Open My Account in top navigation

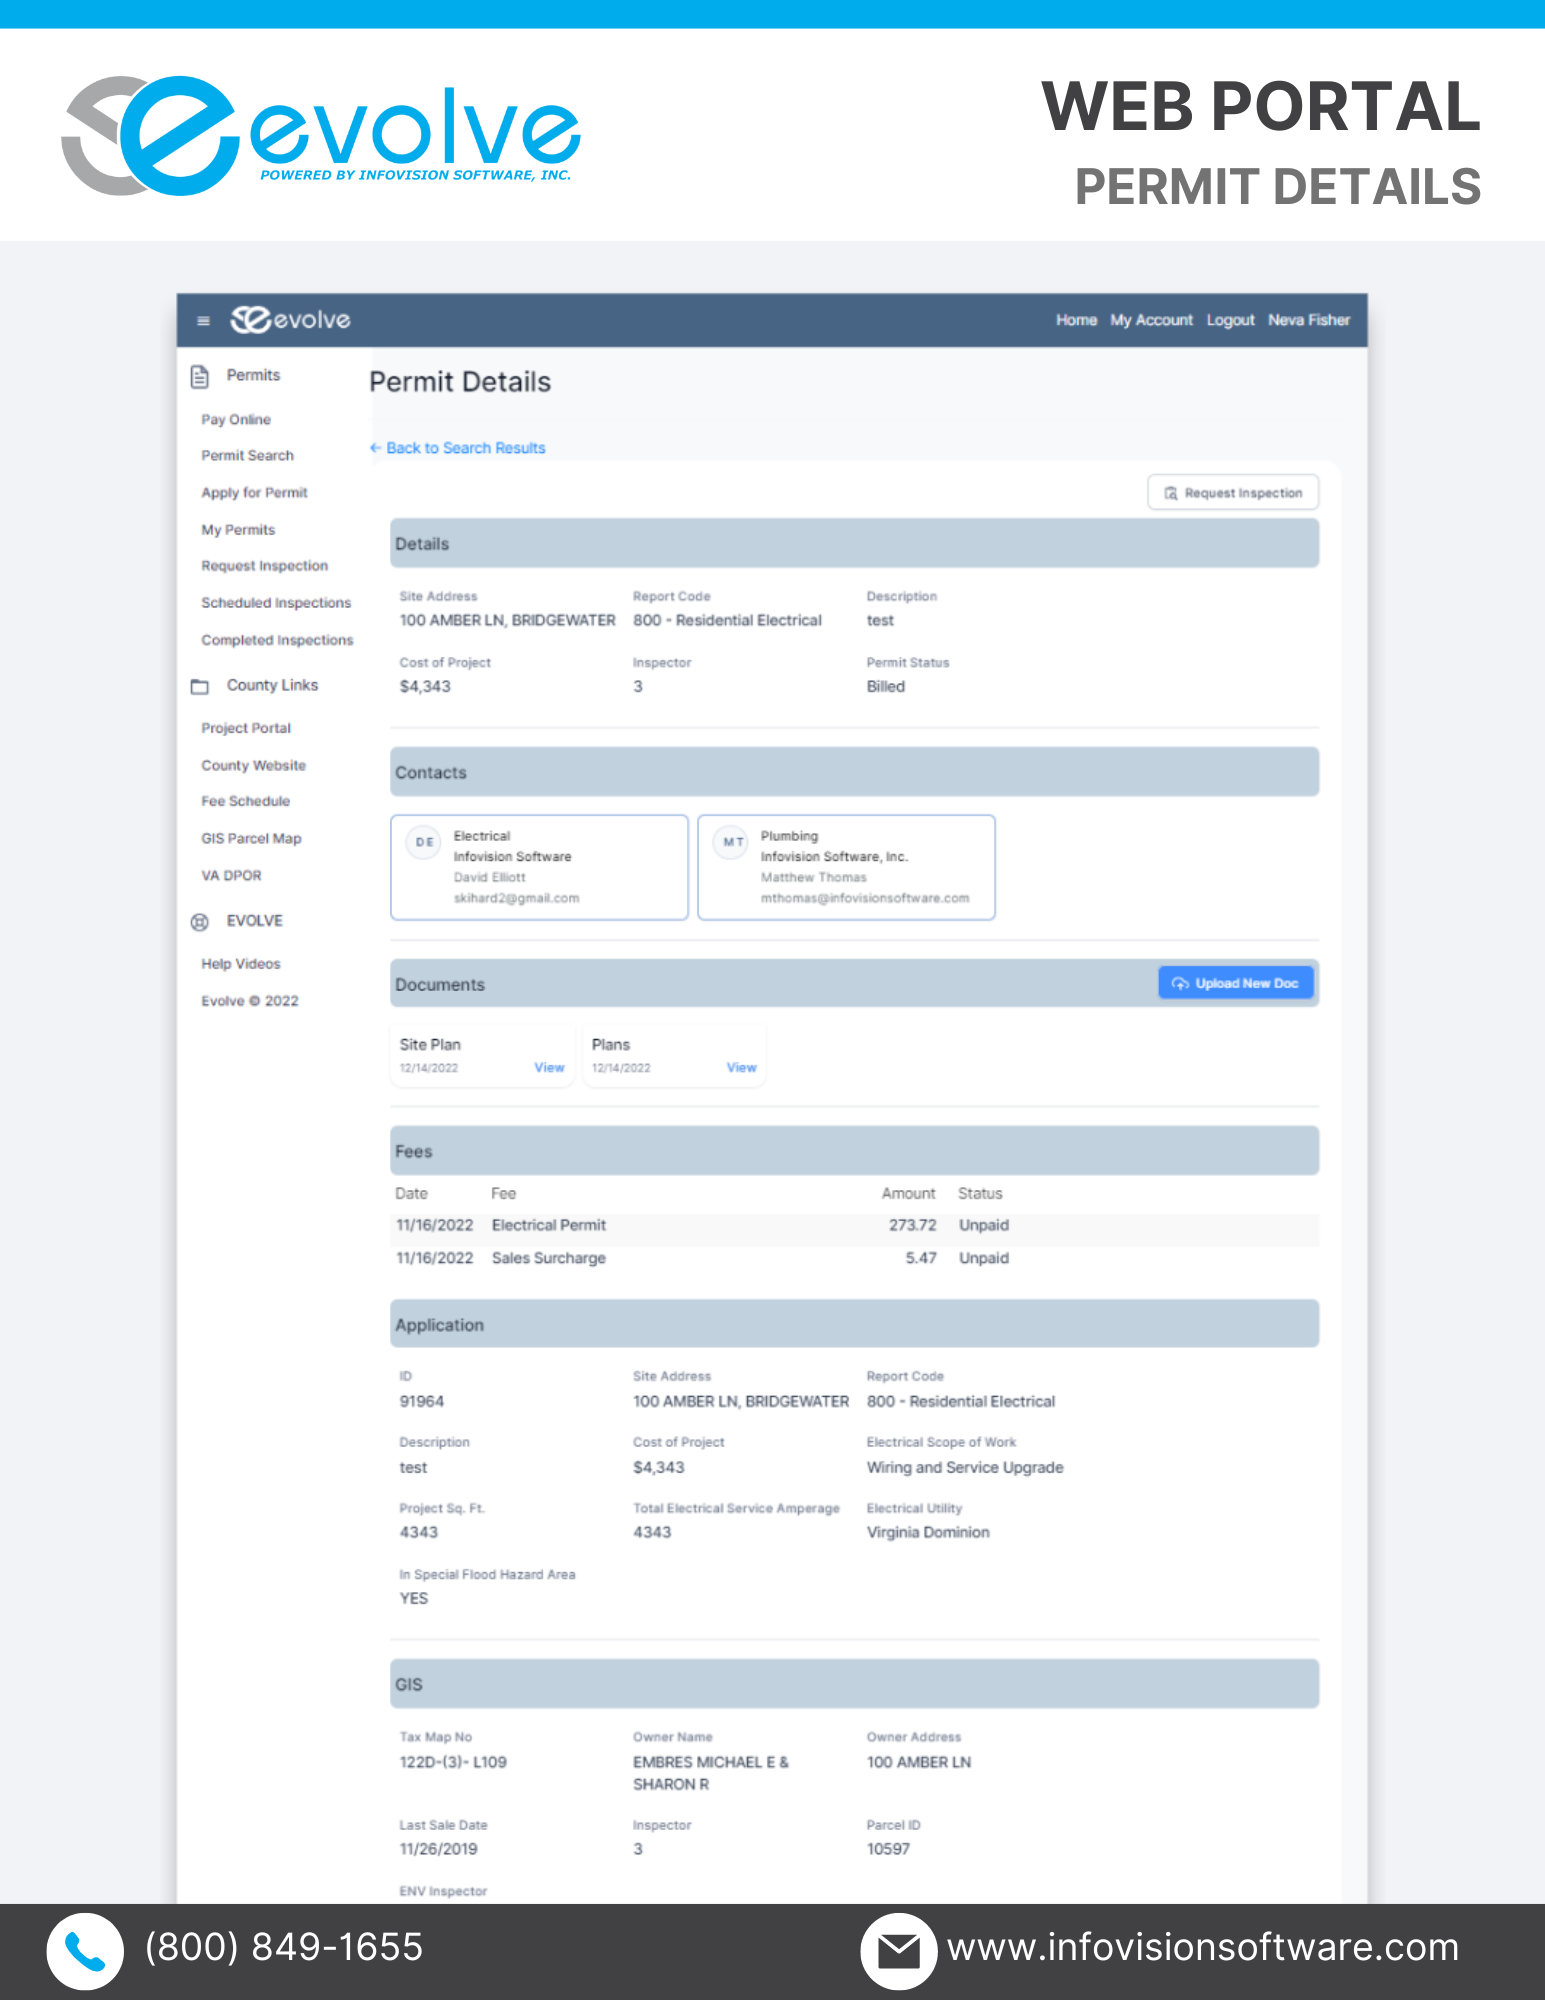pyautogui.click(x=1151, y=320)
